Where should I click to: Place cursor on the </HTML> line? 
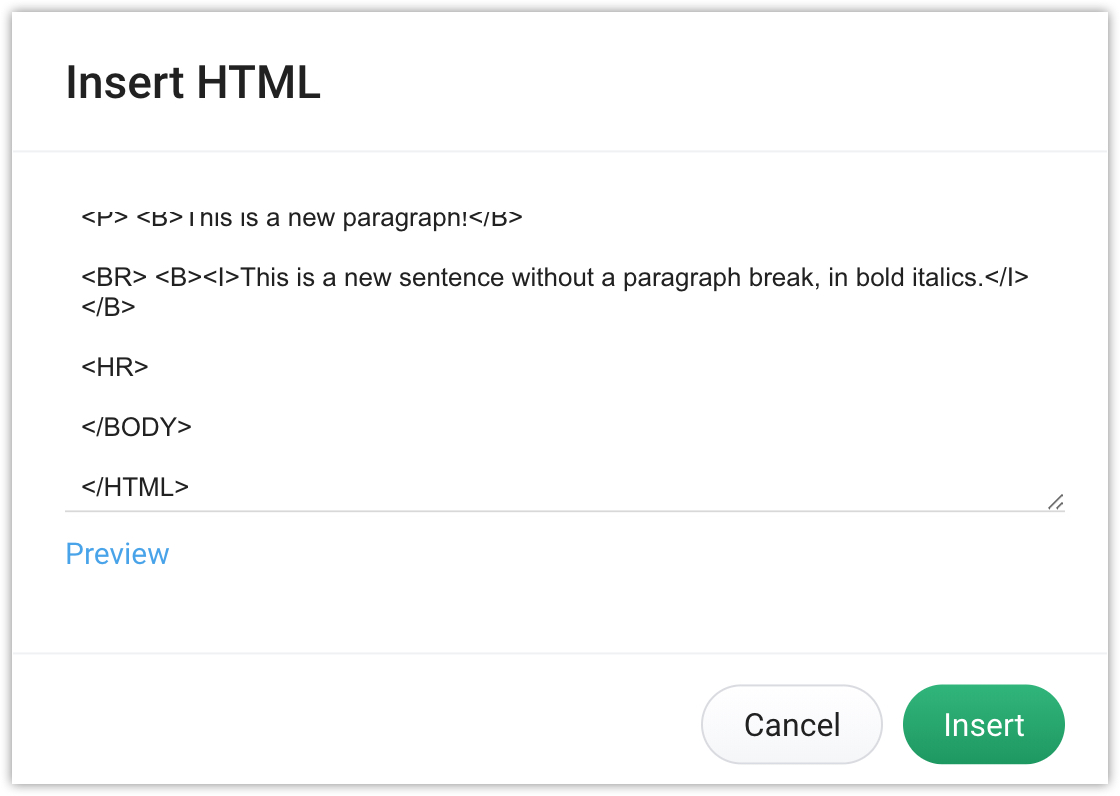134,487
